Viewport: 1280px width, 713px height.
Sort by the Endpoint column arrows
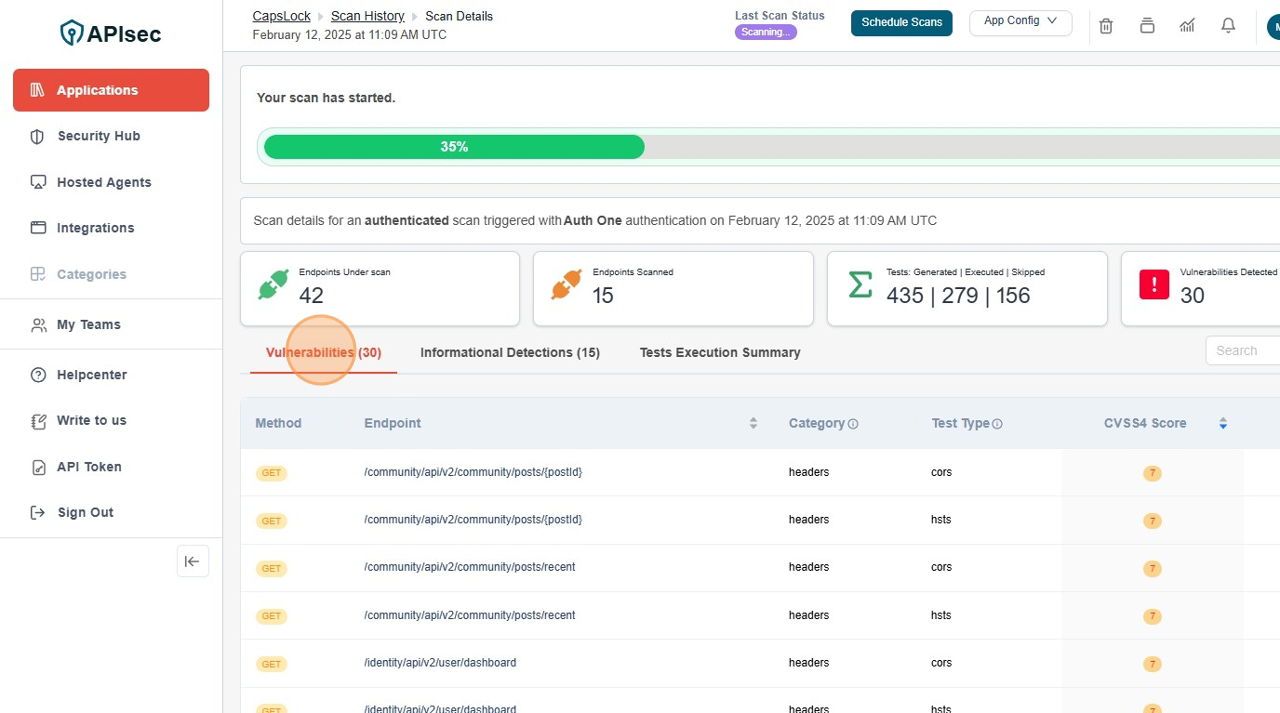tap(753, 424)
